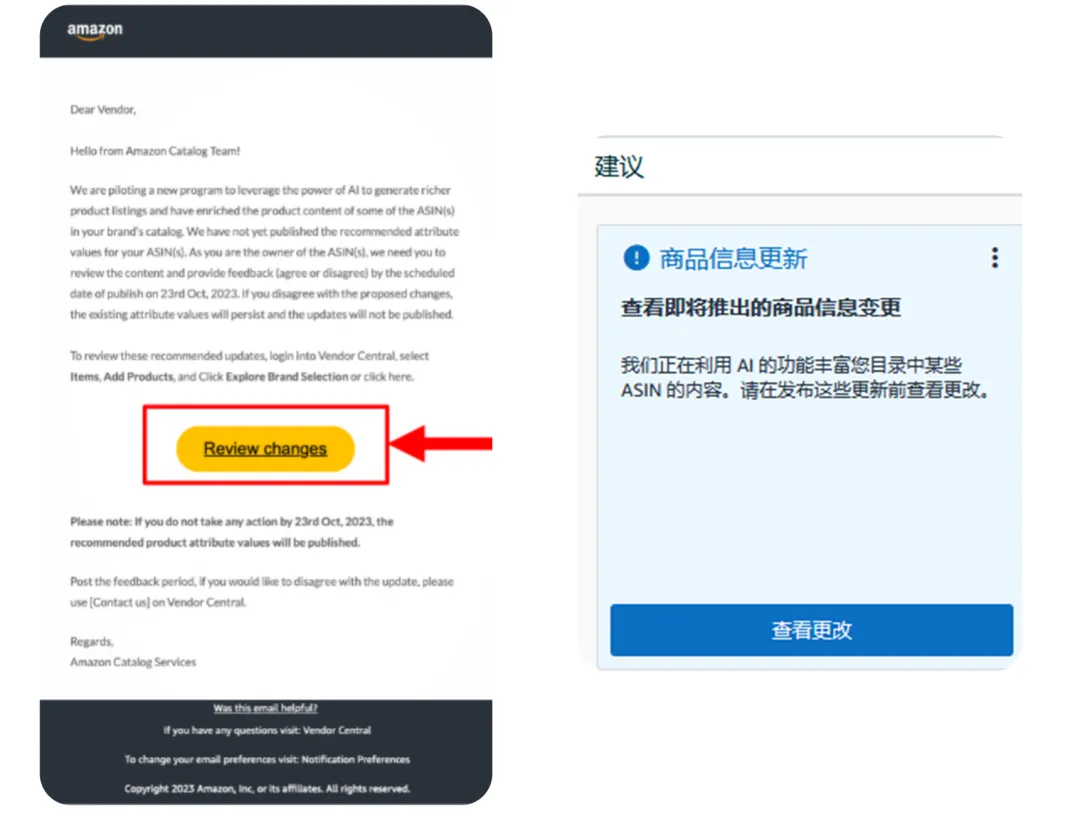1080x814 pixels.
Task: Click the 查看即将推出的商品信息变更 heading
Action: [x=761, y=307]
